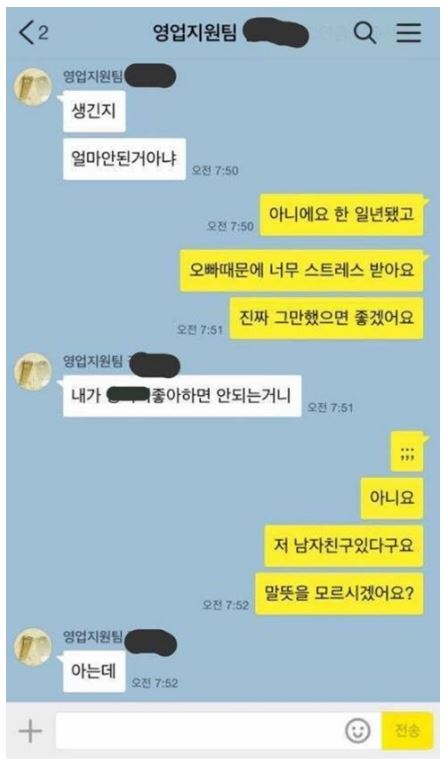Tap the sender's profile picture beside 생긴지
This screenshot has height=761, width=447.
33,88
